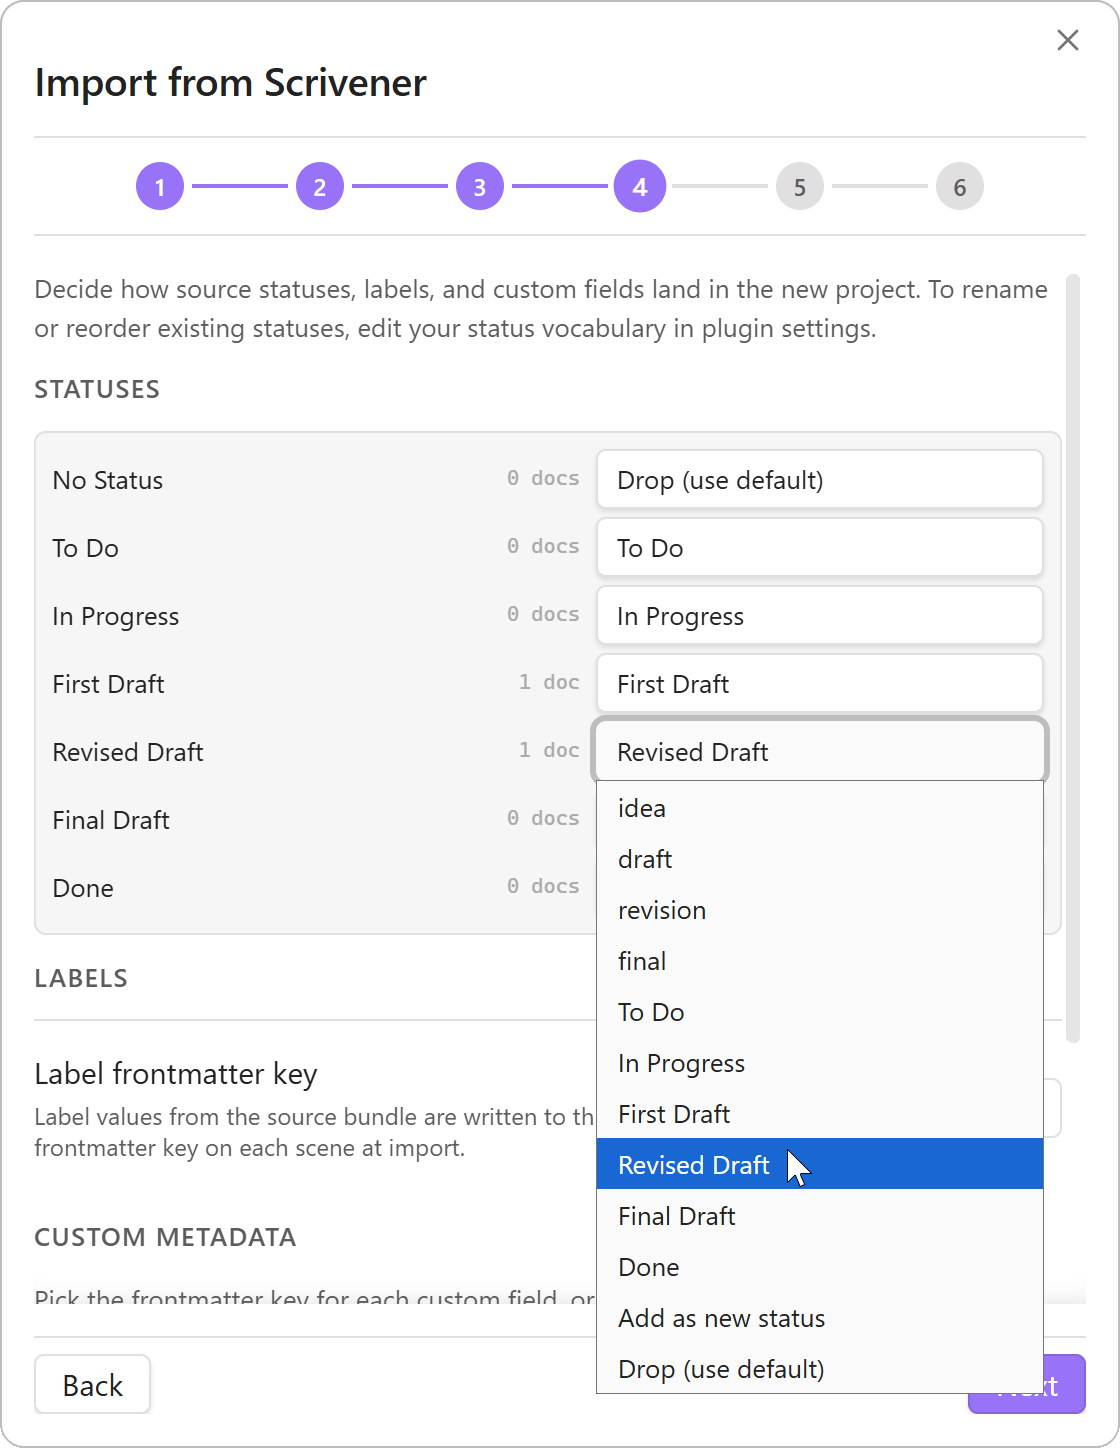1120x1448 pixels.
Task: Pick 'To Do' option in open list
Action: pos(820,1012)
